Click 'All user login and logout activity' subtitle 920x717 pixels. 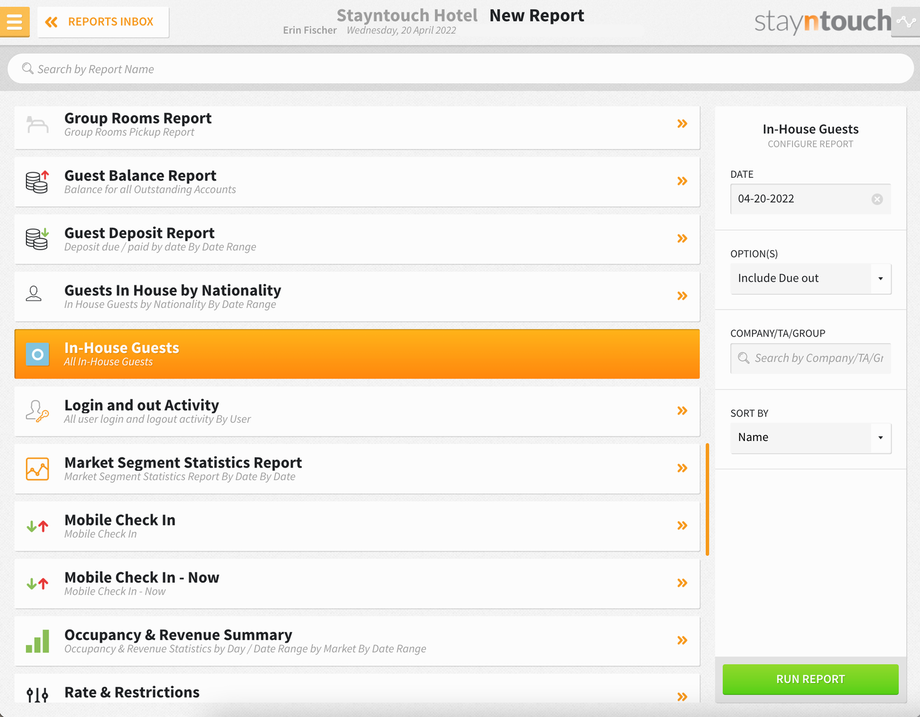157,419
